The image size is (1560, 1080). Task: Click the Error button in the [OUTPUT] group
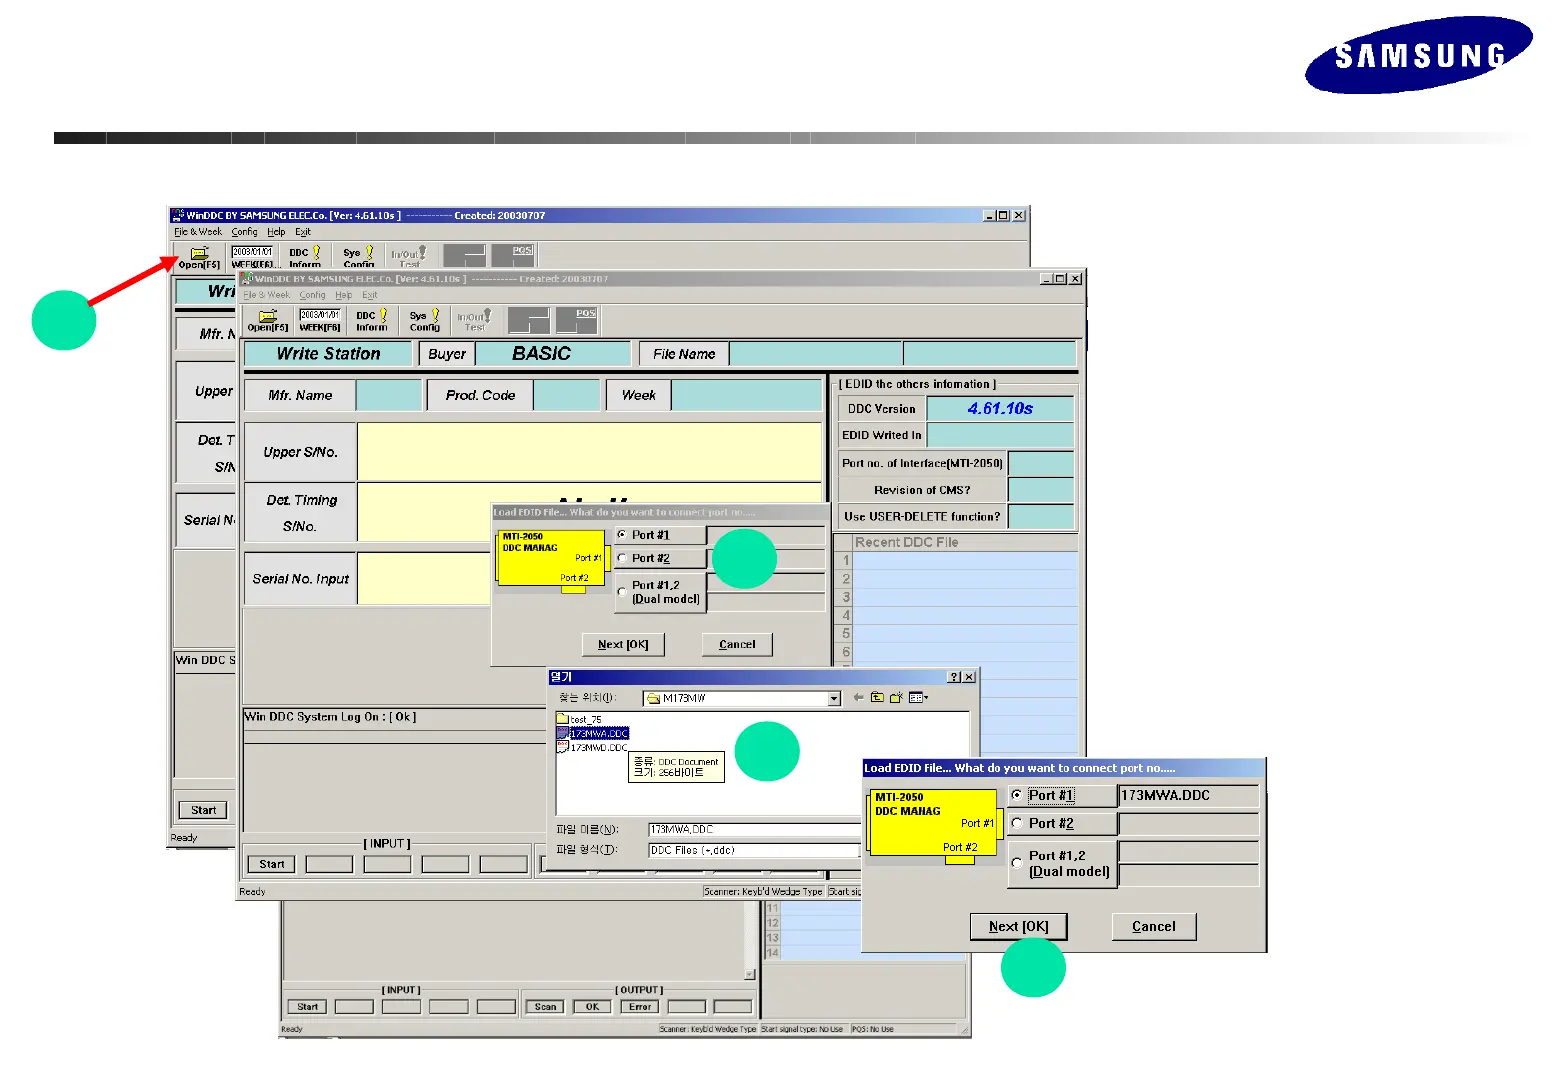click(640, 1007)
